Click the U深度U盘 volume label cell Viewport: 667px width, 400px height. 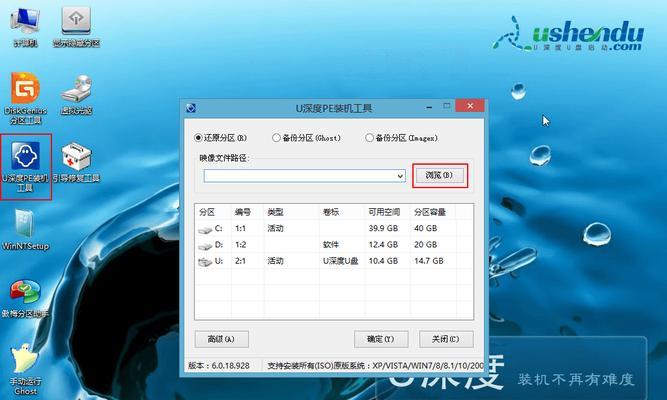pos(341,261)
